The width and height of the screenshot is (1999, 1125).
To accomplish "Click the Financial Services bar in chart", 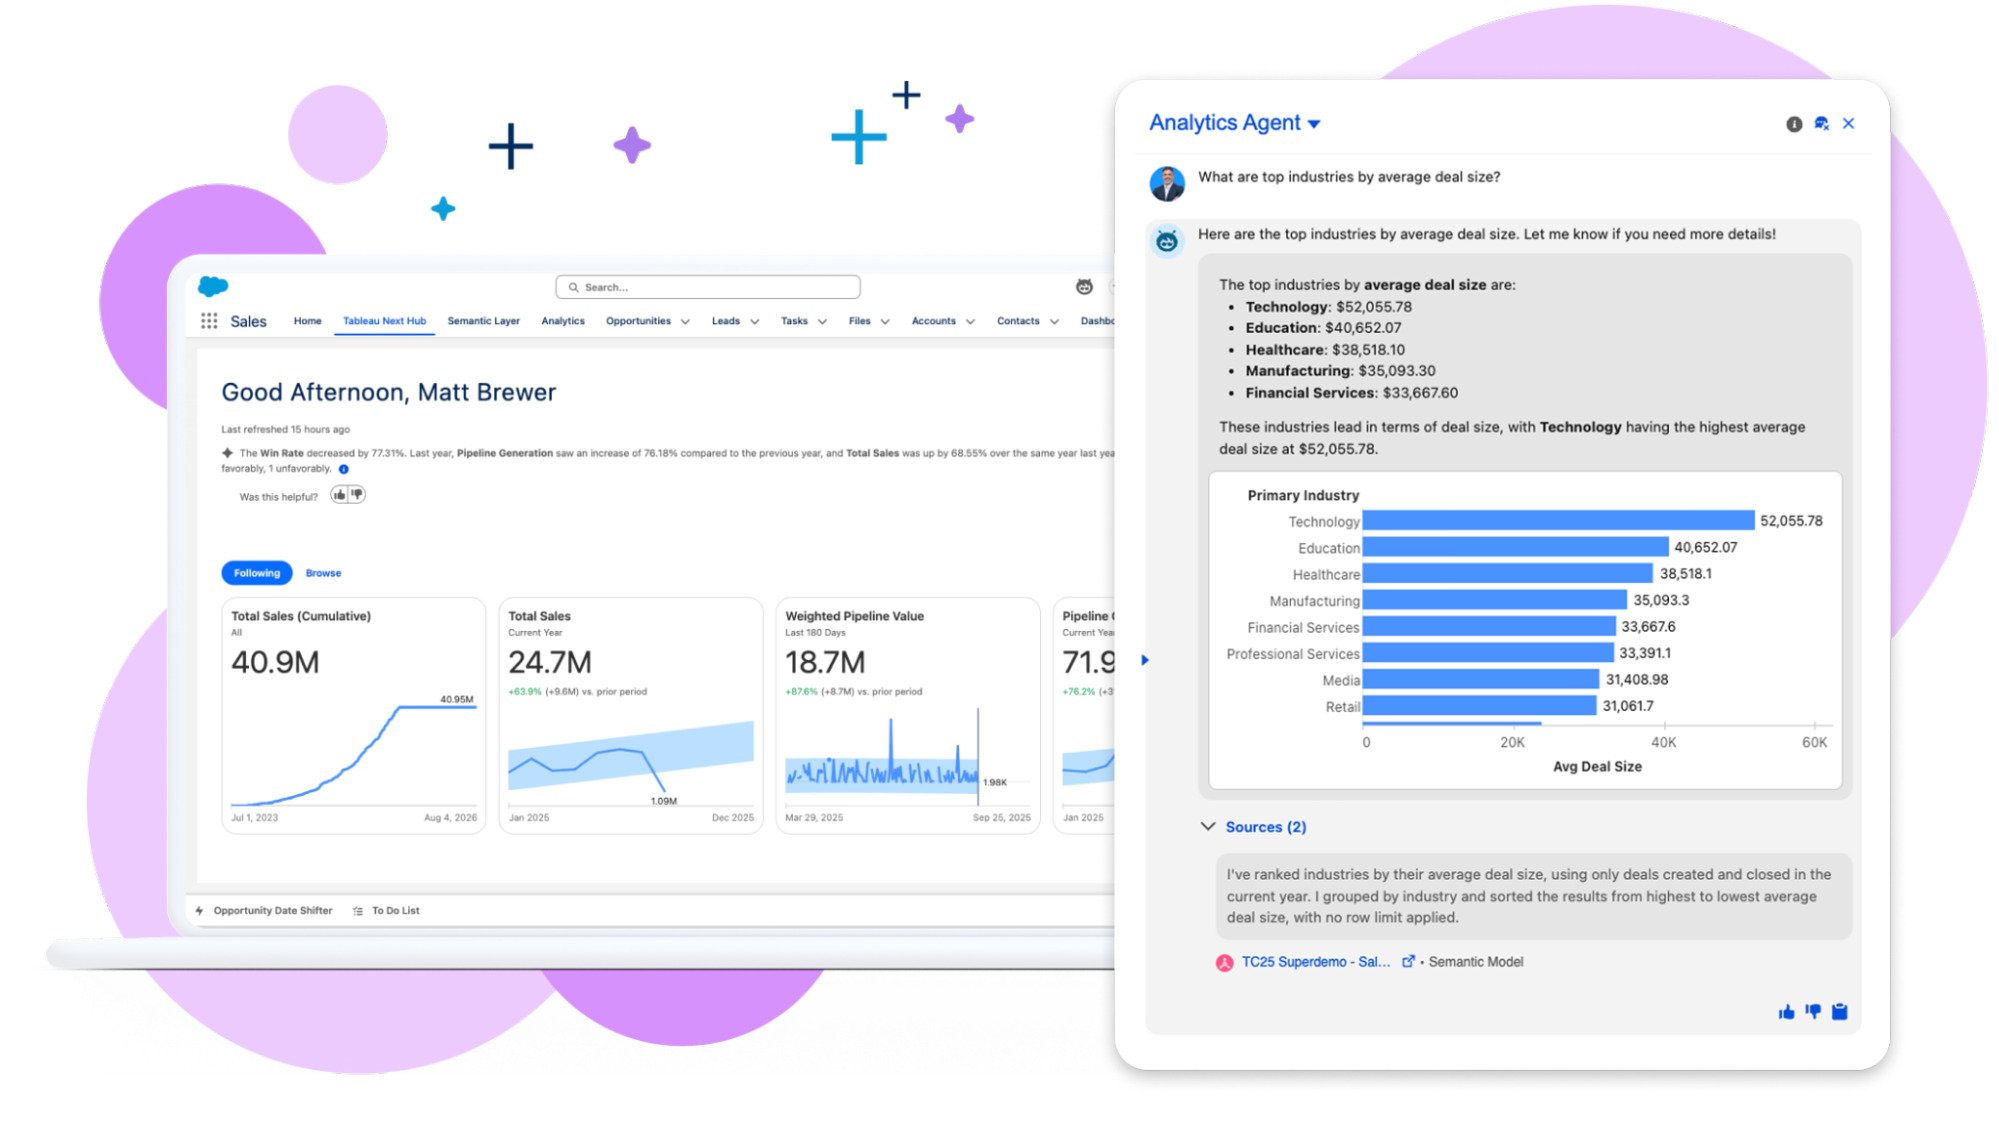I will (1489, 626).
